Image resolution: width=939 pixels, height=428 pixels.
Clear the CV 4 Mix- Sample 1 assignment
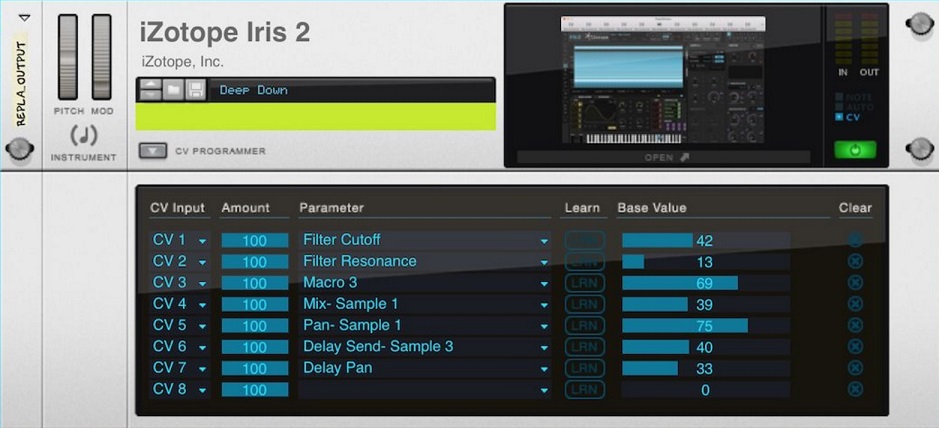point(855,304)
